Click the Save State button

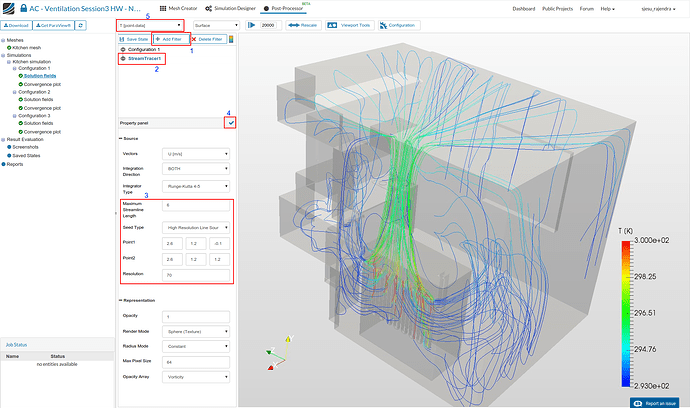tap(133, 37)
